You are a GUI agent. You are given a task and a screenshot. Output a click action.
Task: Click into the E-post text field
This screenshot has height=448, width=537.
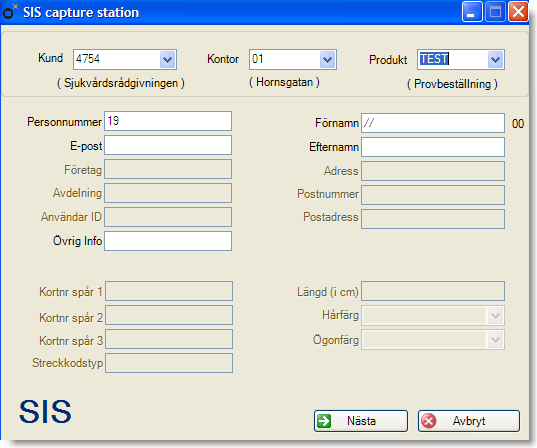coord(168,145)
